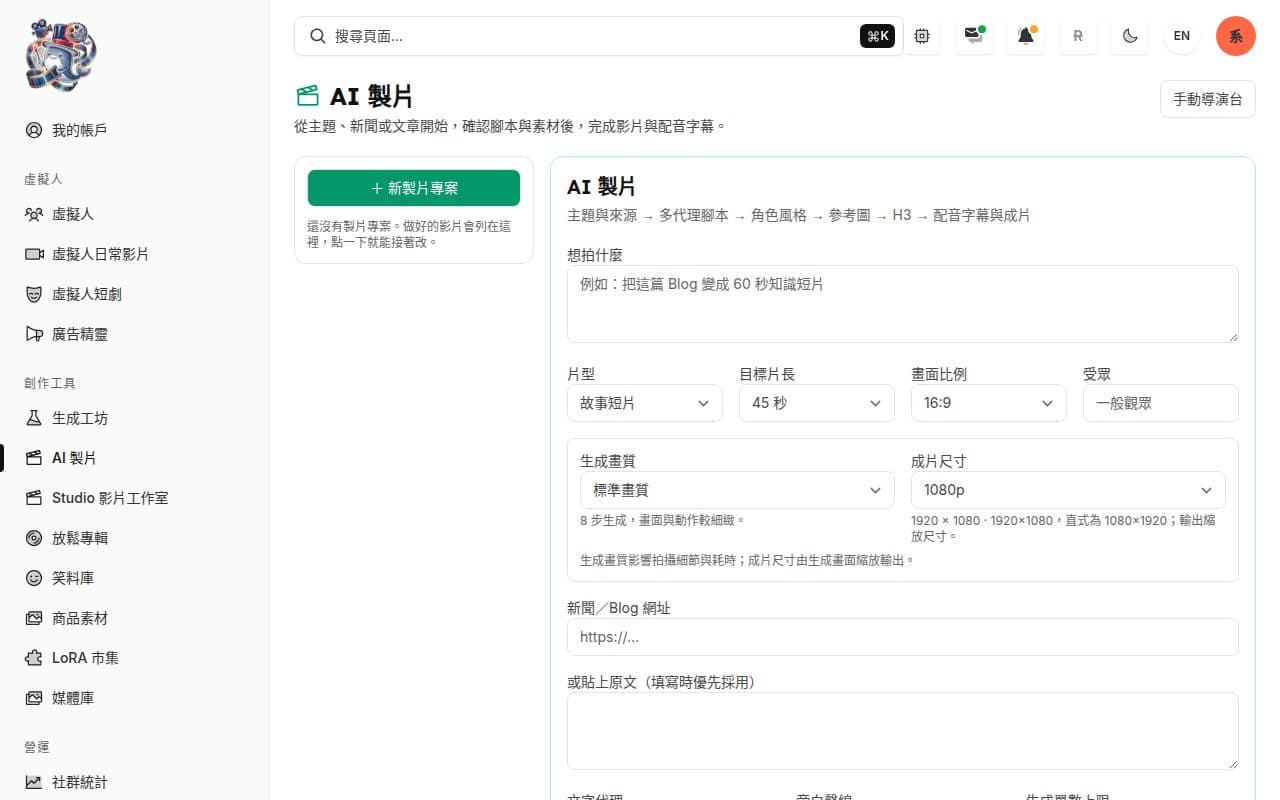Toggle dark mode with the moon icon
The image size is (1280, 800).
click(1130, 36)
